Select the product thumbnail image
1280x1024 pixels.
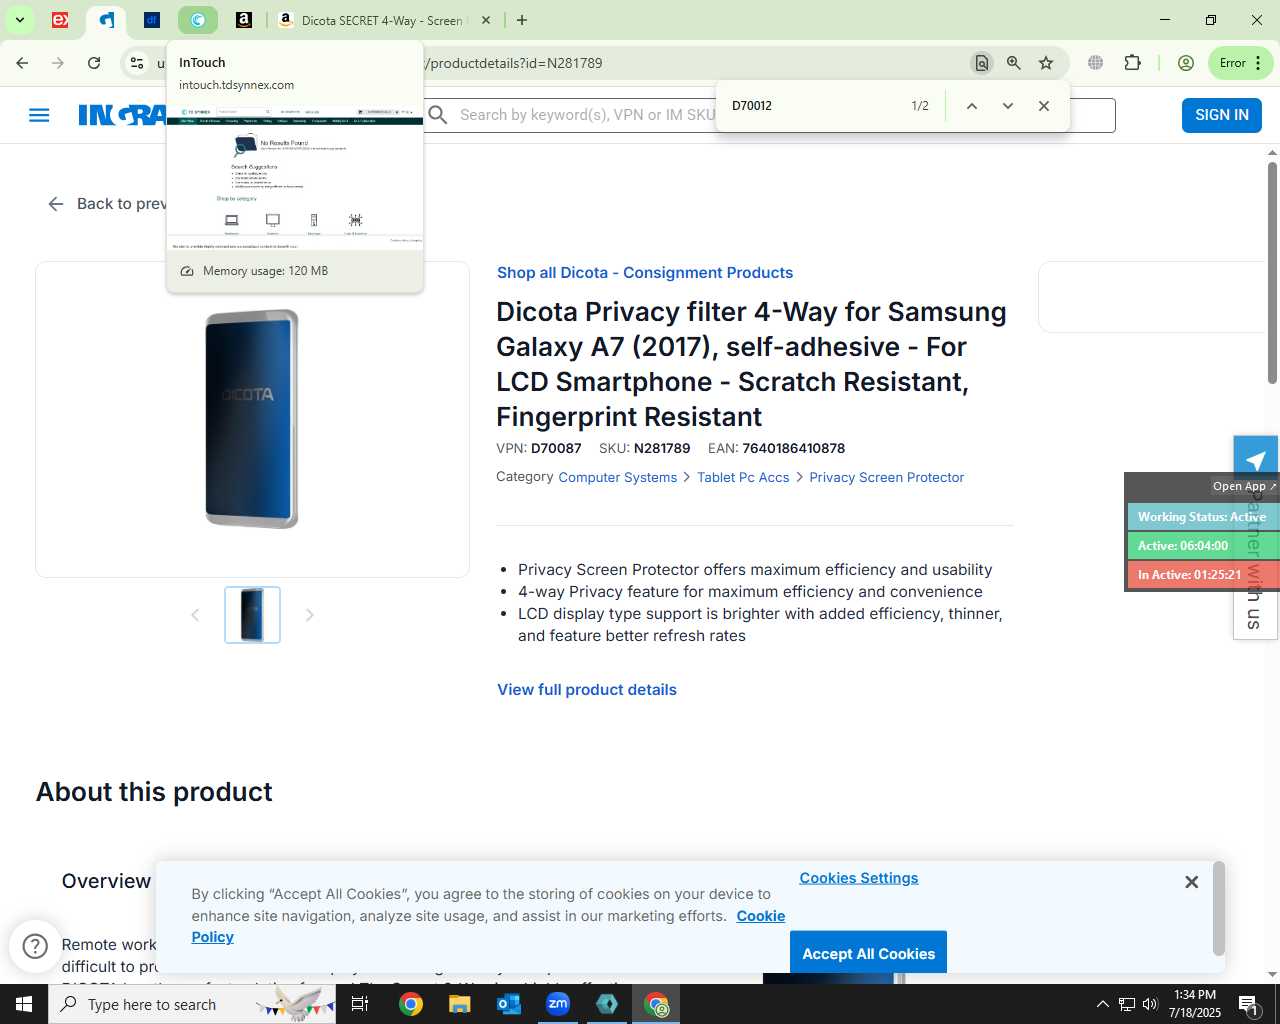click(x=252, y=615)
